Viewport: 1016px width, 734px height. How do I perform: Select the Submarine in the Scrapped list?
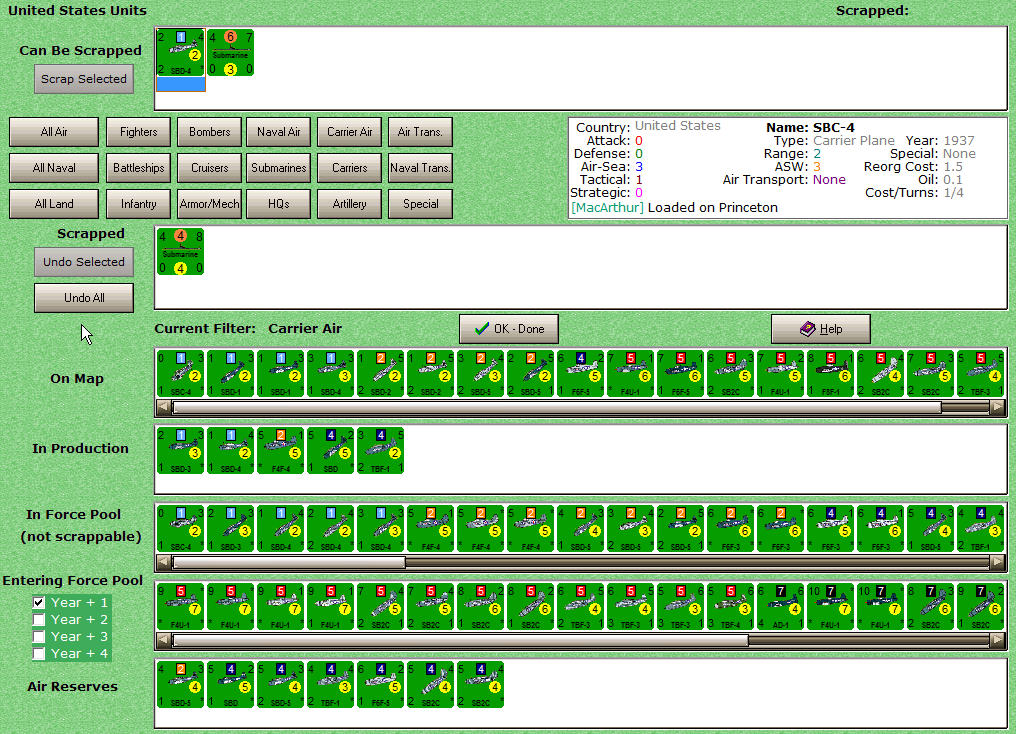(181, 251)
